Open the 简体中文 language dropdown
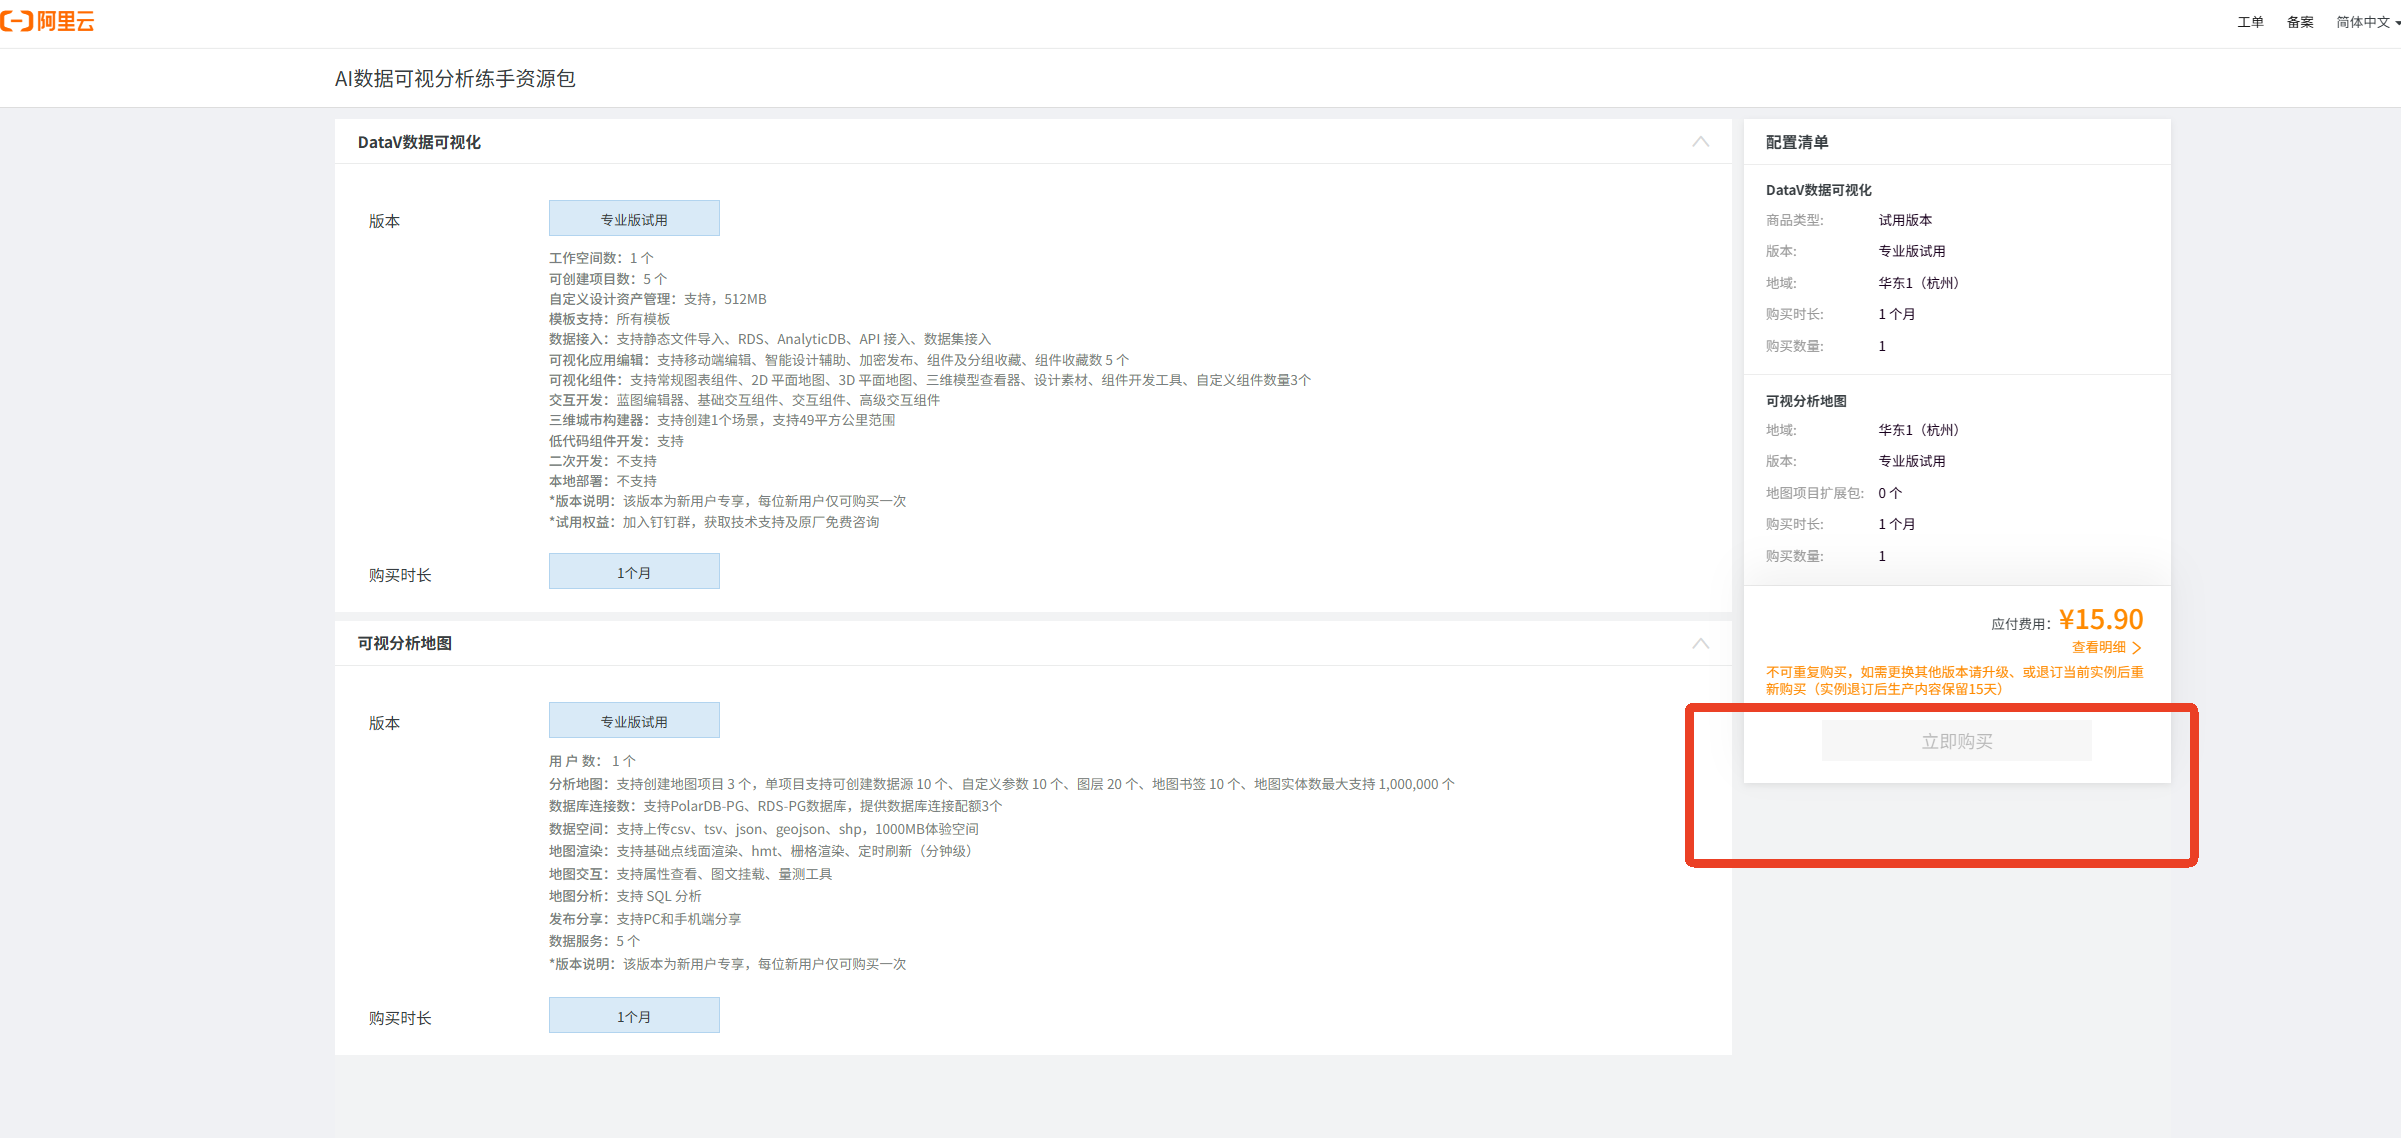Screen dimensions: 2401x1138 coord(2366,22)
